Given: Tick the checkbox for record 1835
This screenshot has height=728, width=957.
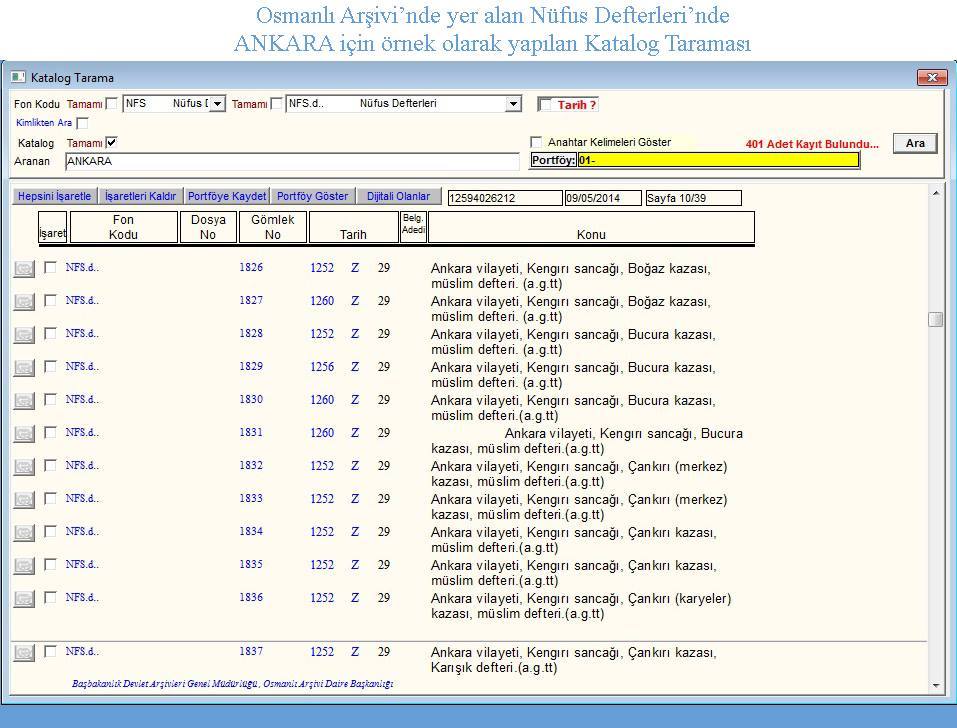Looking at the screenshot, I should [50, 564].
